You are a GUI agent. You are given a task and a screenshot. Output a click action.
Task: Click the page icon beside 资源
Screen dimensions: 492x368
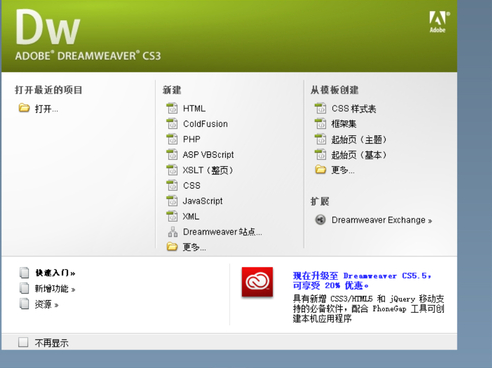pyautogui.click(x=24, y=304)
